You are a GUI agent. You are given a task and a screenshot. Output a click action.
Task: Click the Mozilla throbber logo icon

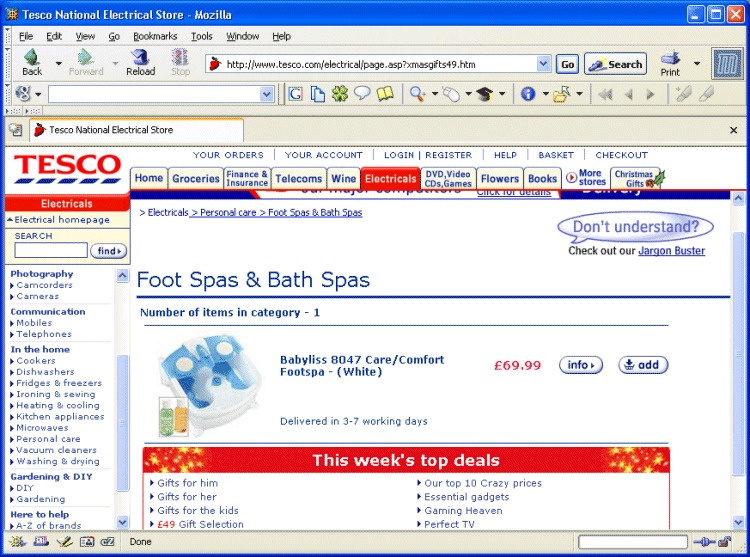point(727,63)
